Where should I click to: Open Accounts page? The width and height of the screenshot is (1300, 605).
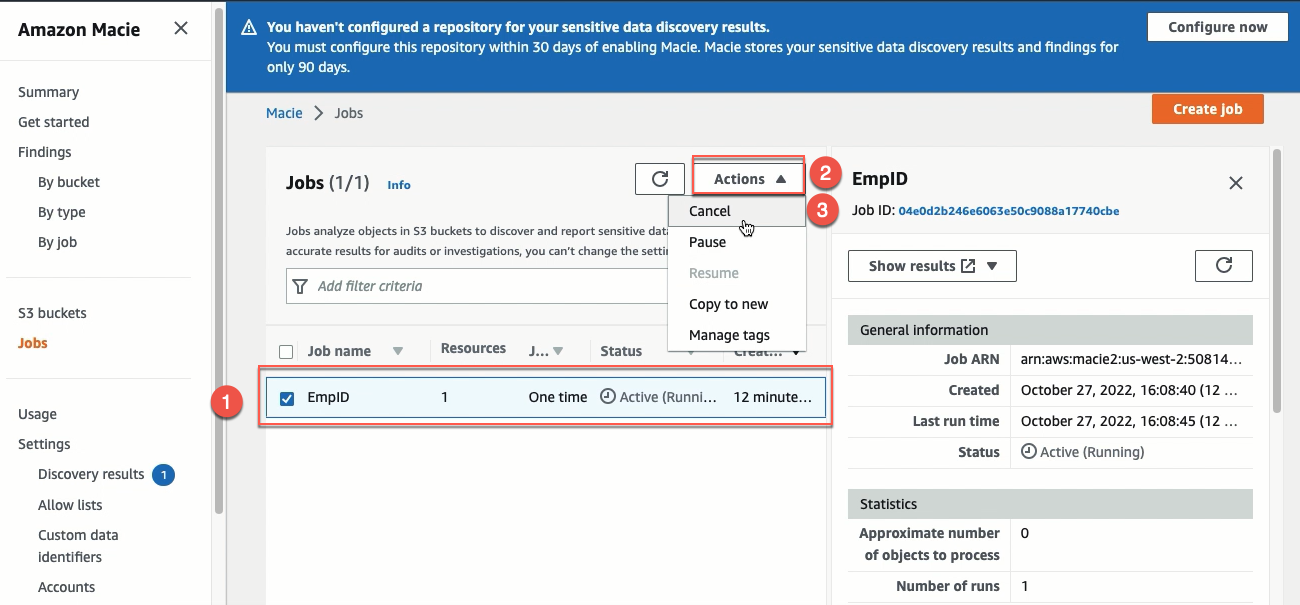pos(67,587)
